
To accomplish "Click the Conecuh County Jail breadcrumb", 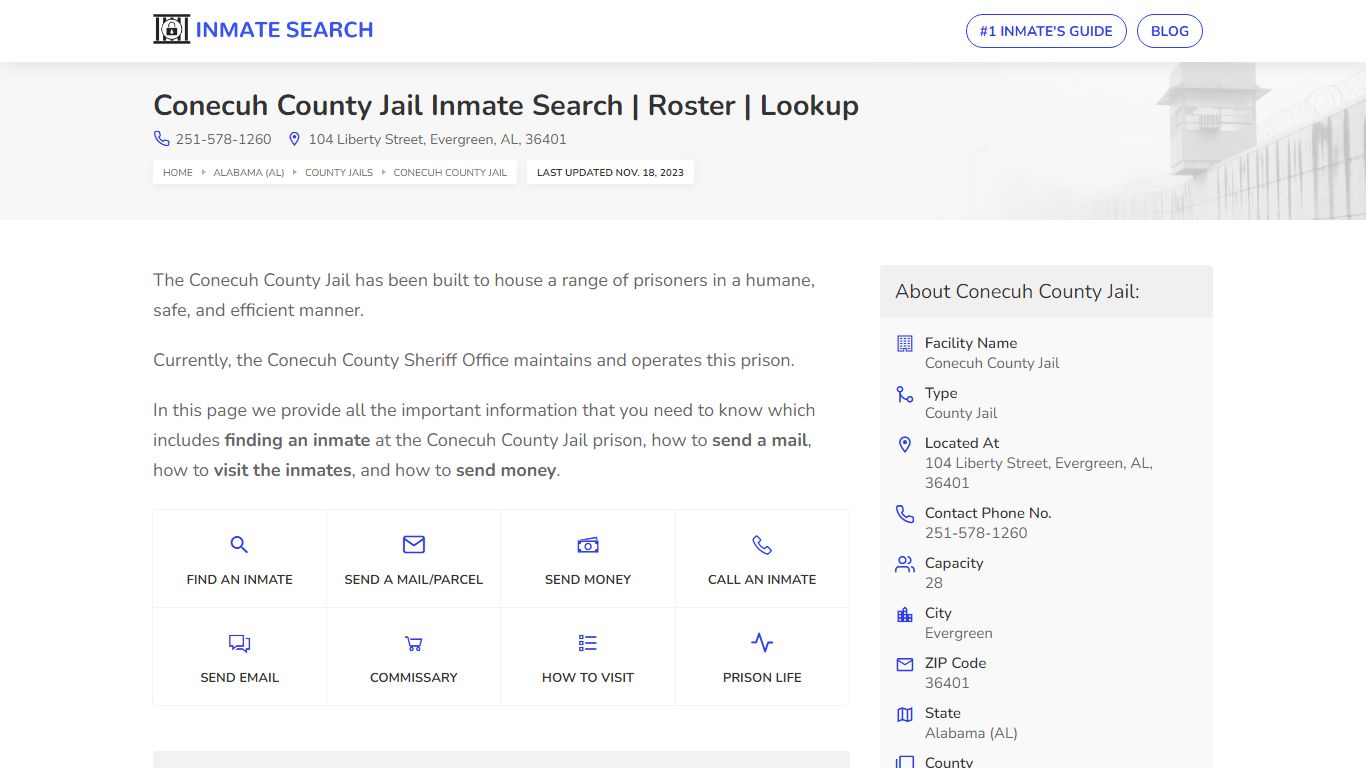I will (x=450, y=173).
